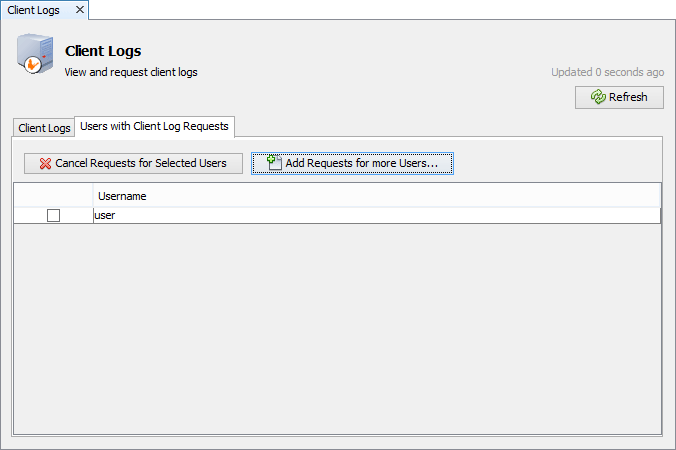Tick the checkbox for user row
The height and width of the screenshot is (450, 676).
(53, 215)
